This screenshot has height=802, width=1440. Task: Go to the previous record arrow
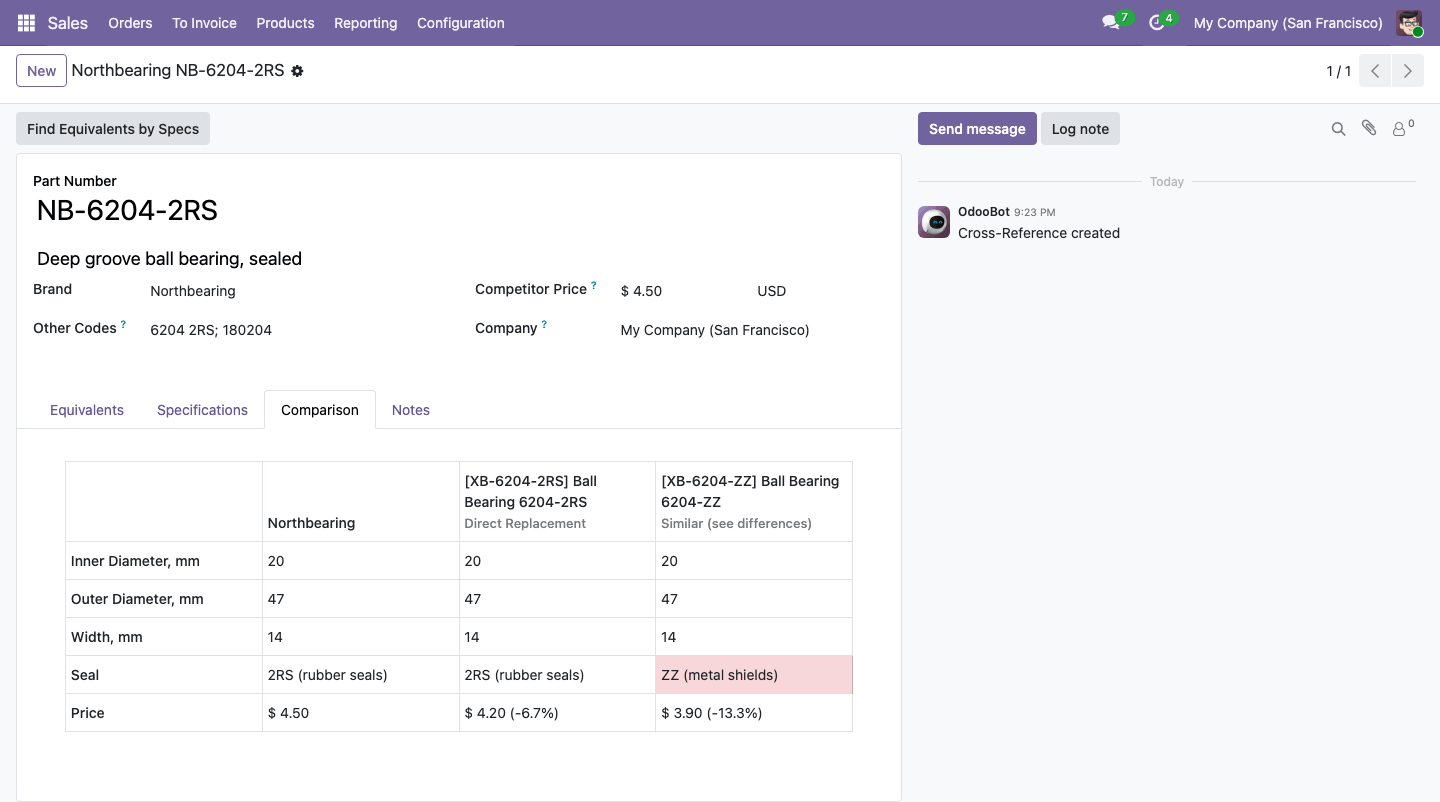(1375, 71)
